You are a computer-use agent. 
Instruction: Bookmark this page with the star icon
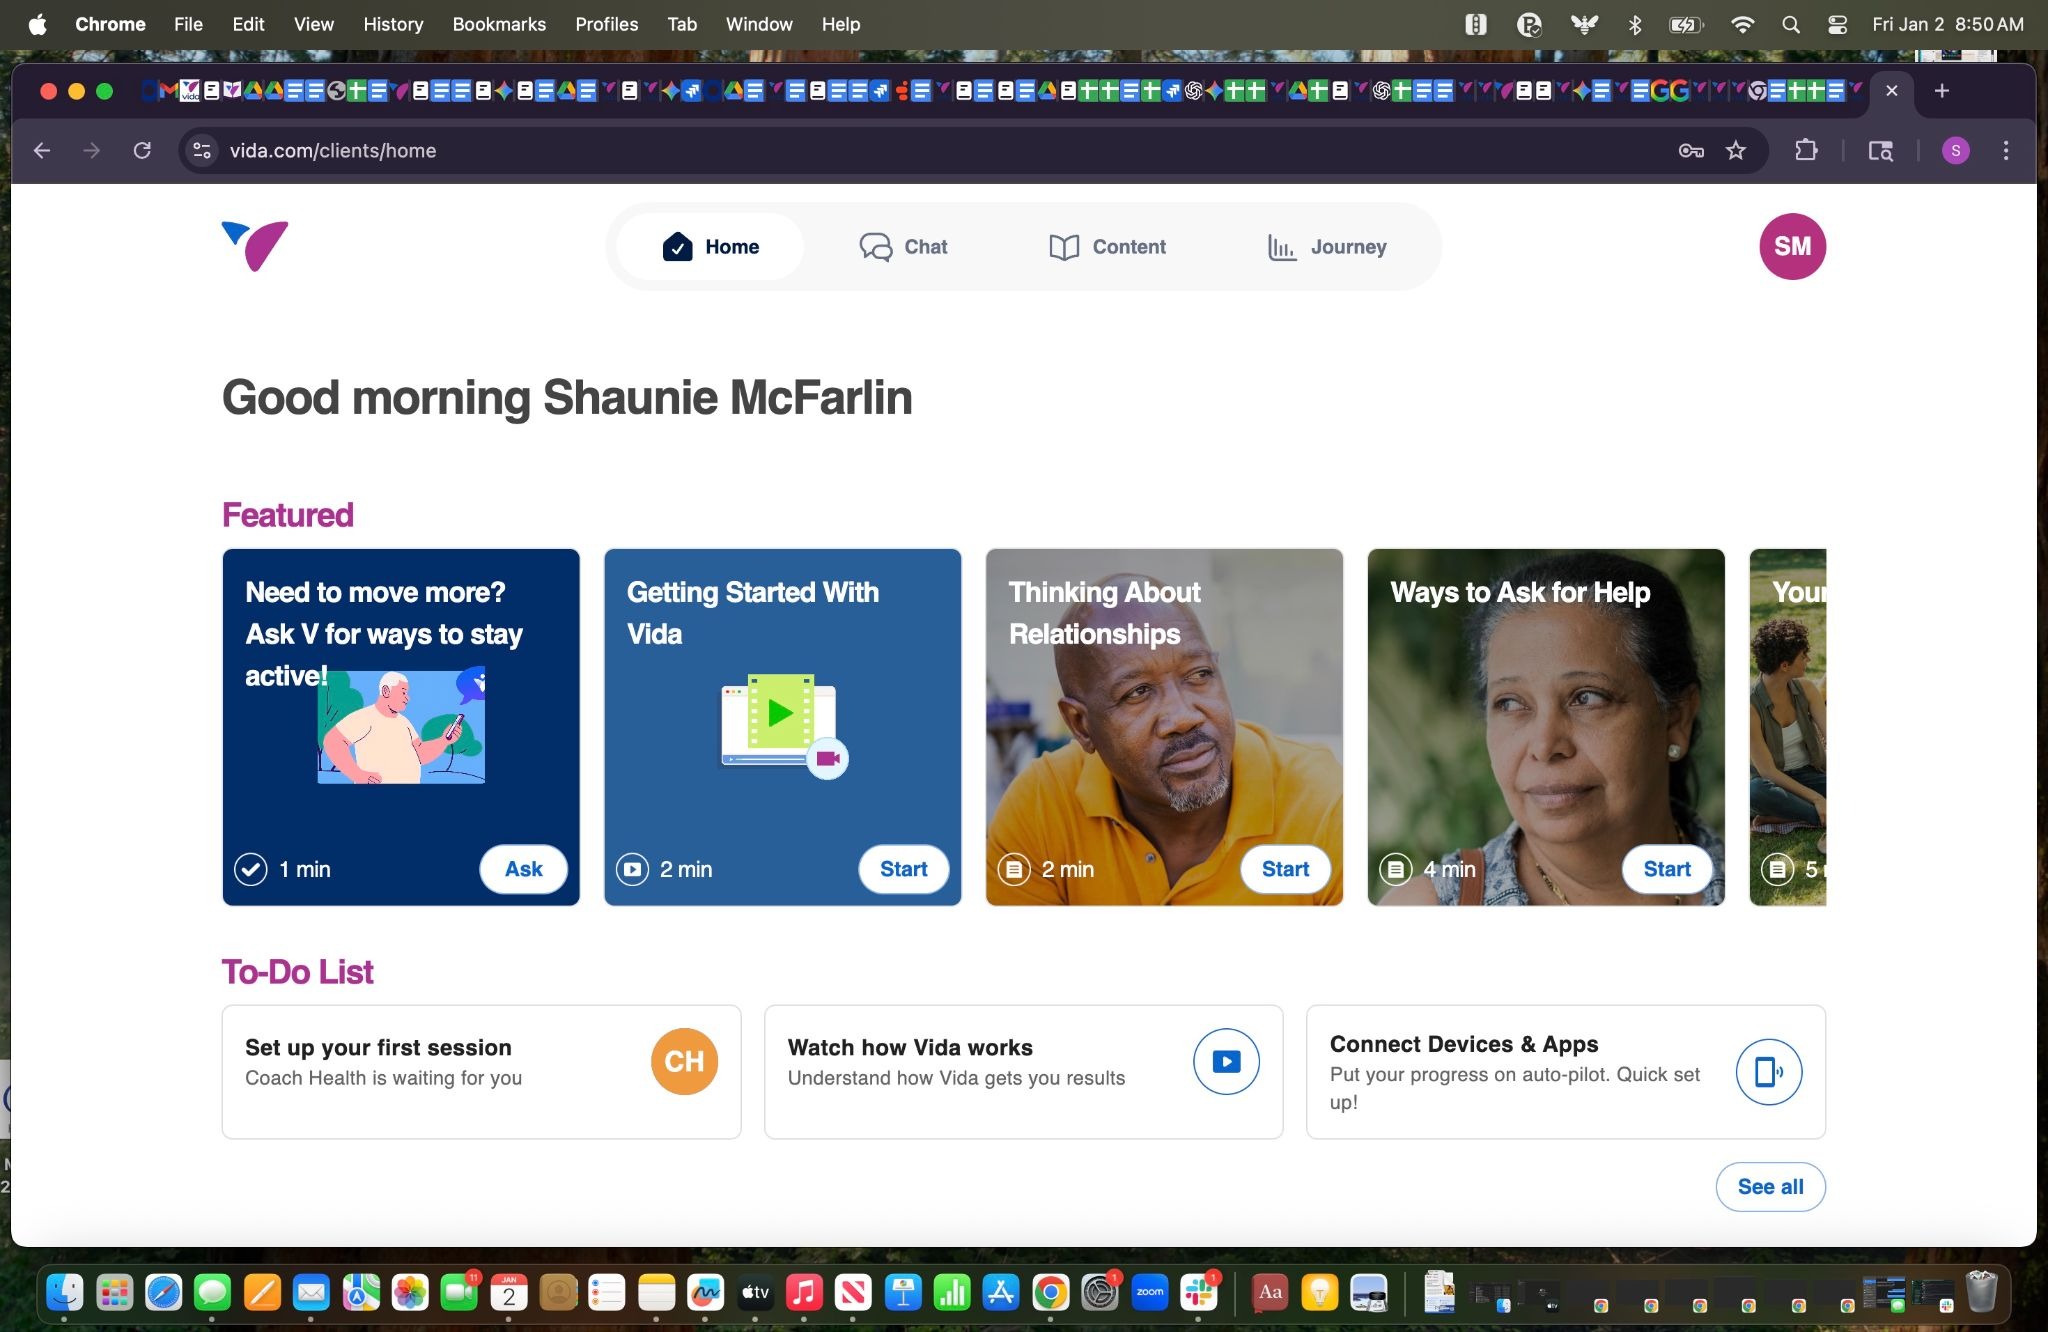coord(1736,151)
